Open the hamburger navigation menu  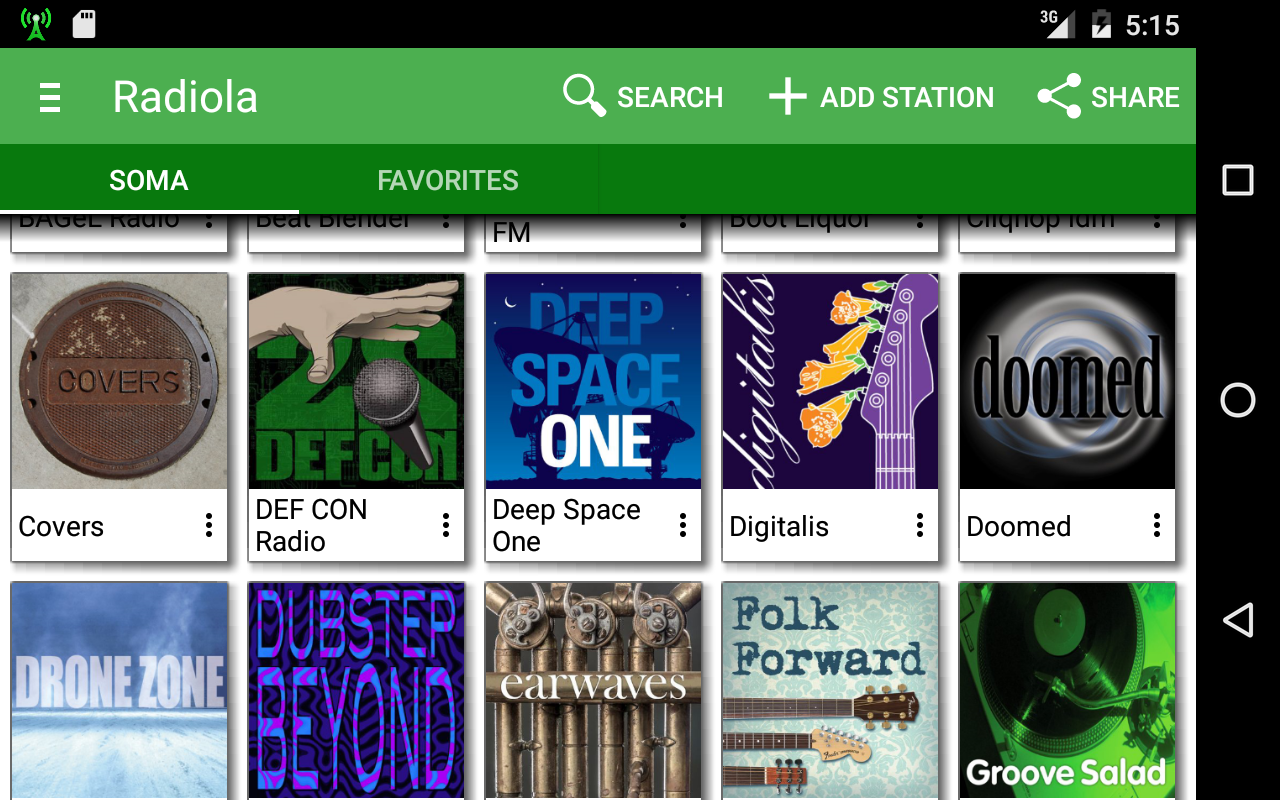point(49,97)
